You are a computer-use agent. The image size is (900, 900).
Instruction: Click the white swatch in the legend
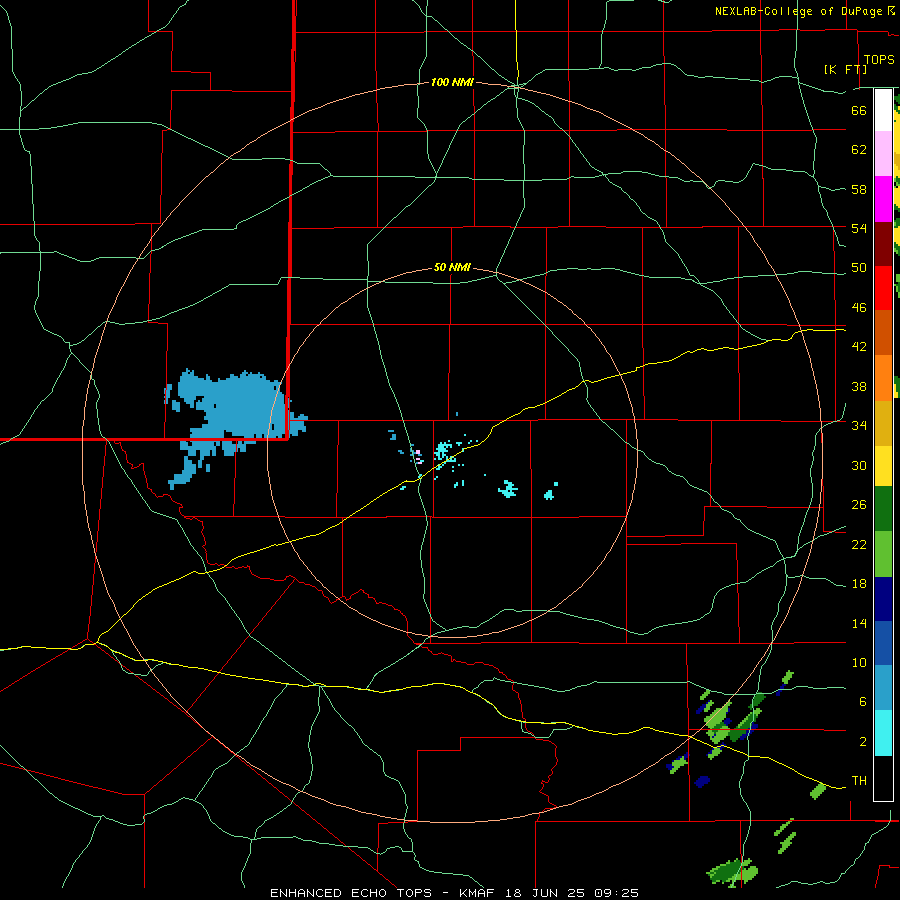pos(883,110)
